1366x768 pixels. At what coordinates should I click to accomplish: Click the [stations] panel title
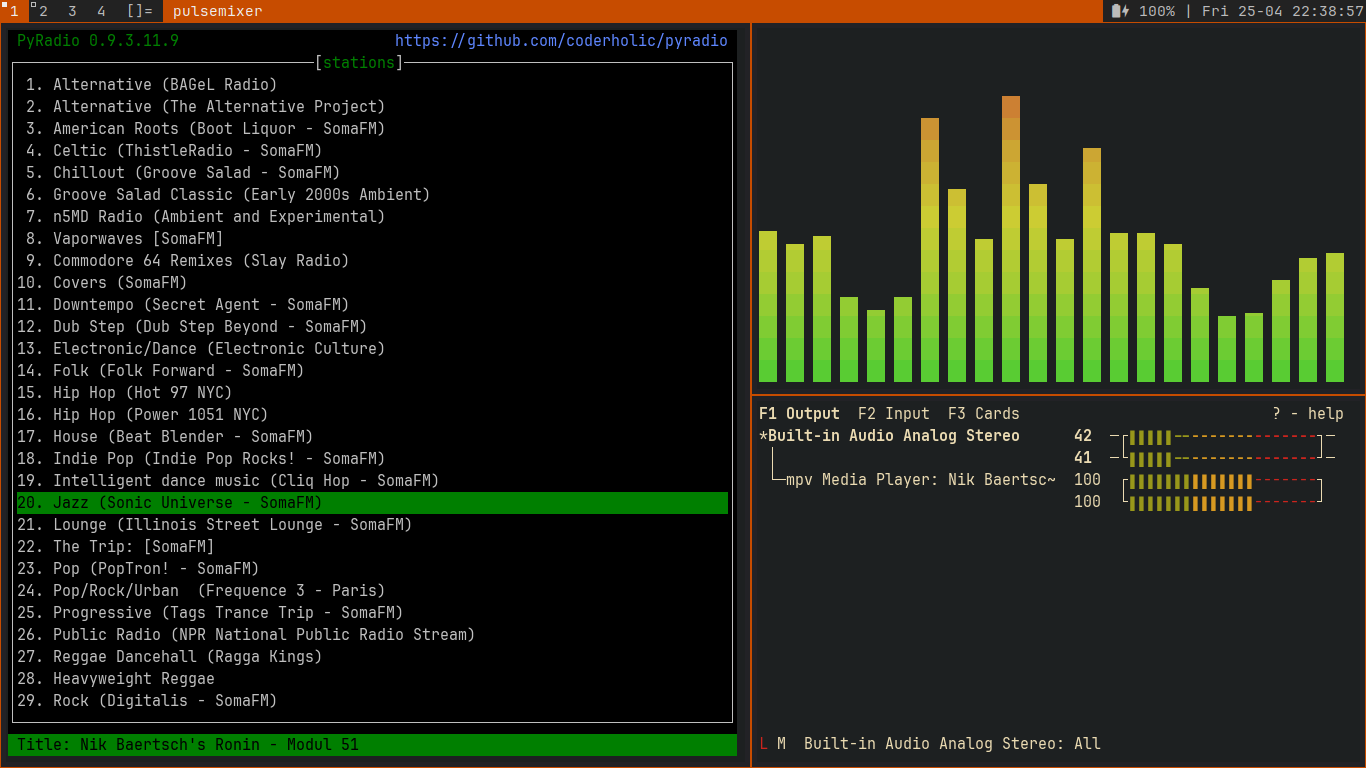pyautogui.click(x=359, y=63)
